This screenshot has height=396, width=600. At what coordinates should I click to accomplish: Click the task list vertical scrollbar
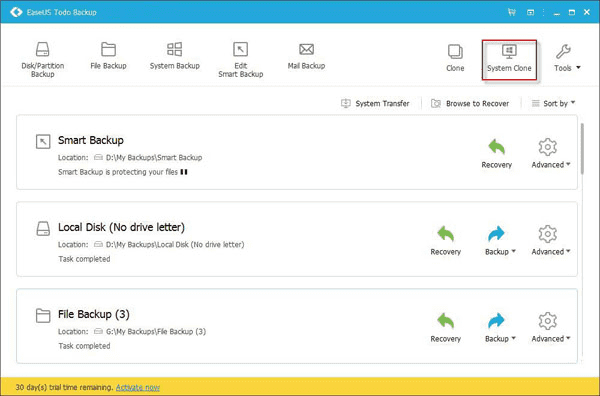coord(583,148)
